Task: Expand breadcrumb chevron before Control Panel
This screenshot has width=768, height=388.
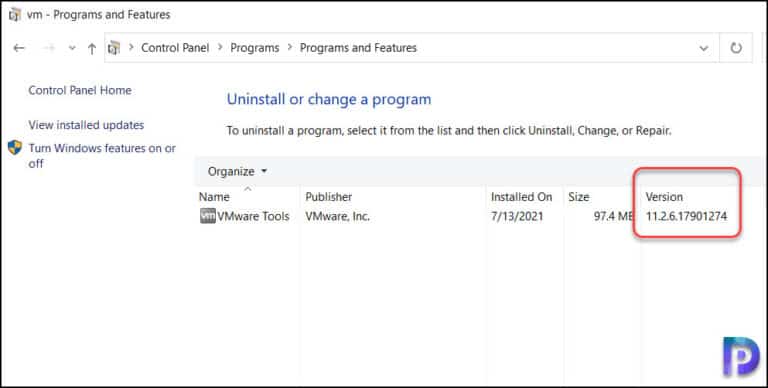Action: [131, 48]
